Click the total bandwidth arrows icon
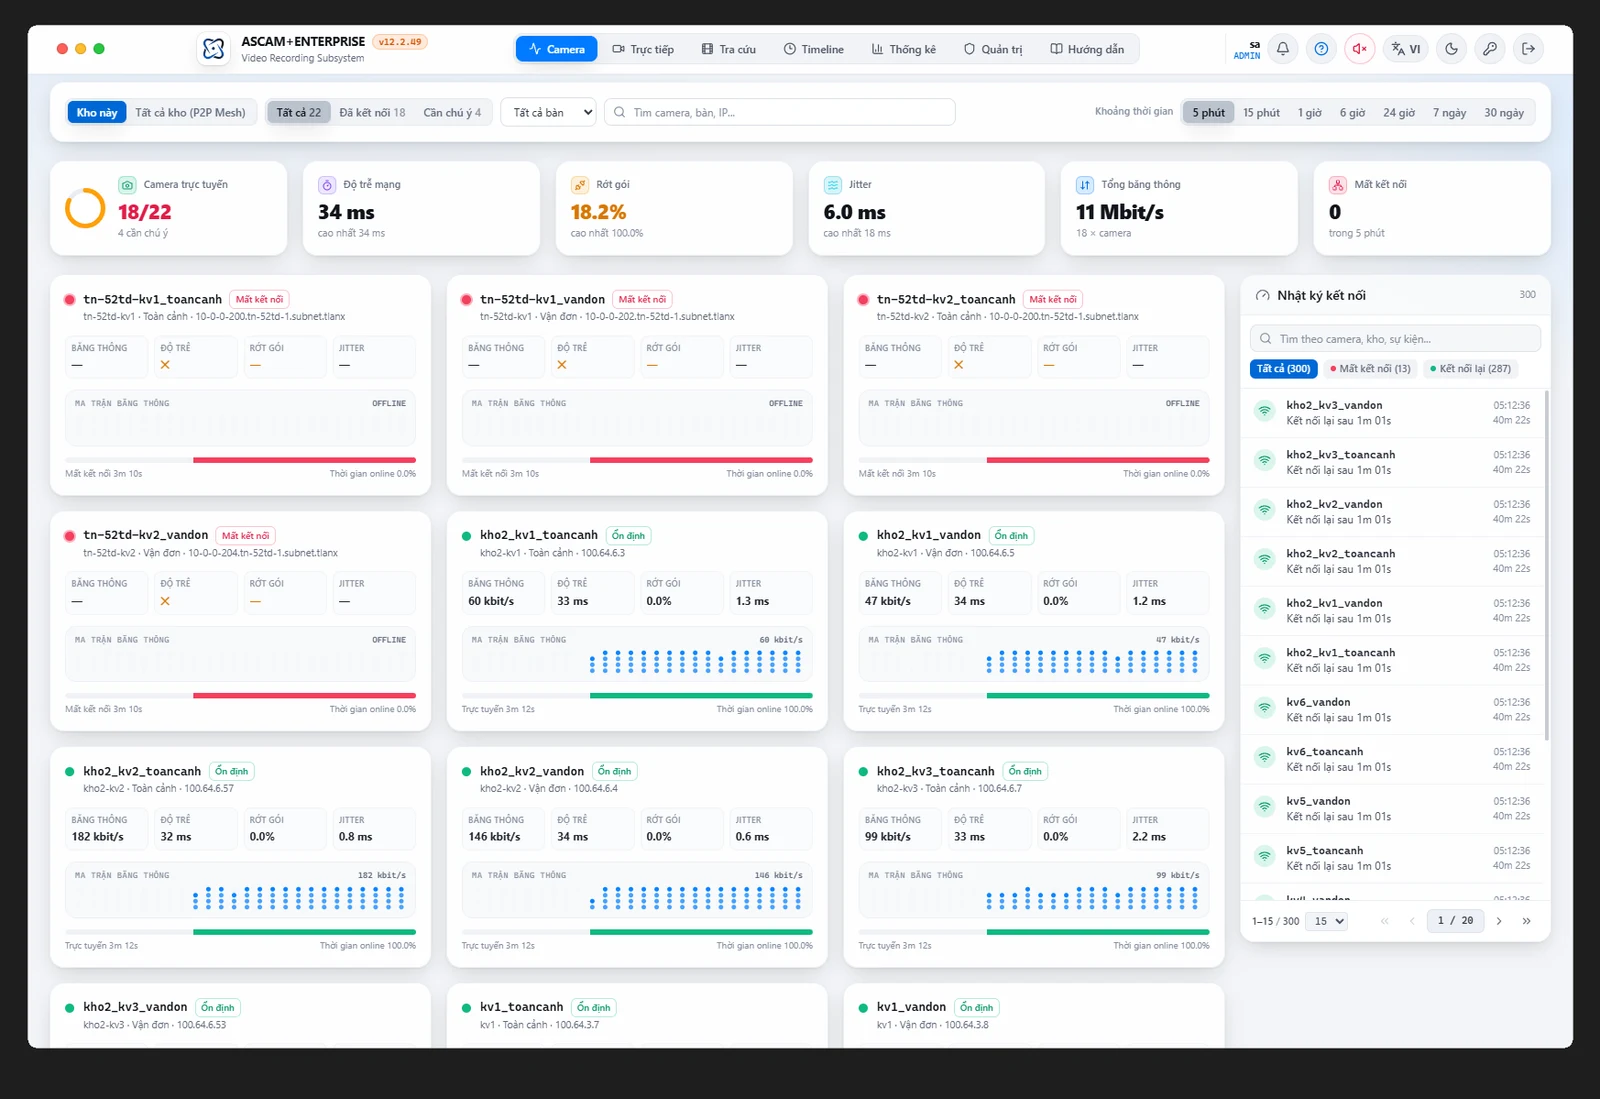The height and width of the screenshot is (1099, 1600). pos(1085,185)
